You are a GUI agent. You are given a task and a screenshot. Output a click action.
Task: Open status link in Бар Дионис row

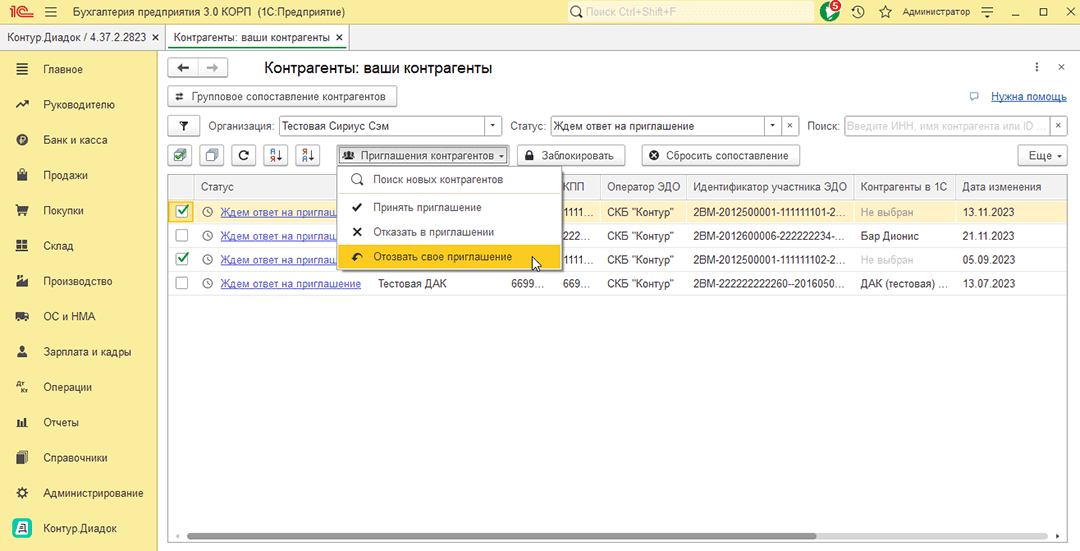[279, 236]
